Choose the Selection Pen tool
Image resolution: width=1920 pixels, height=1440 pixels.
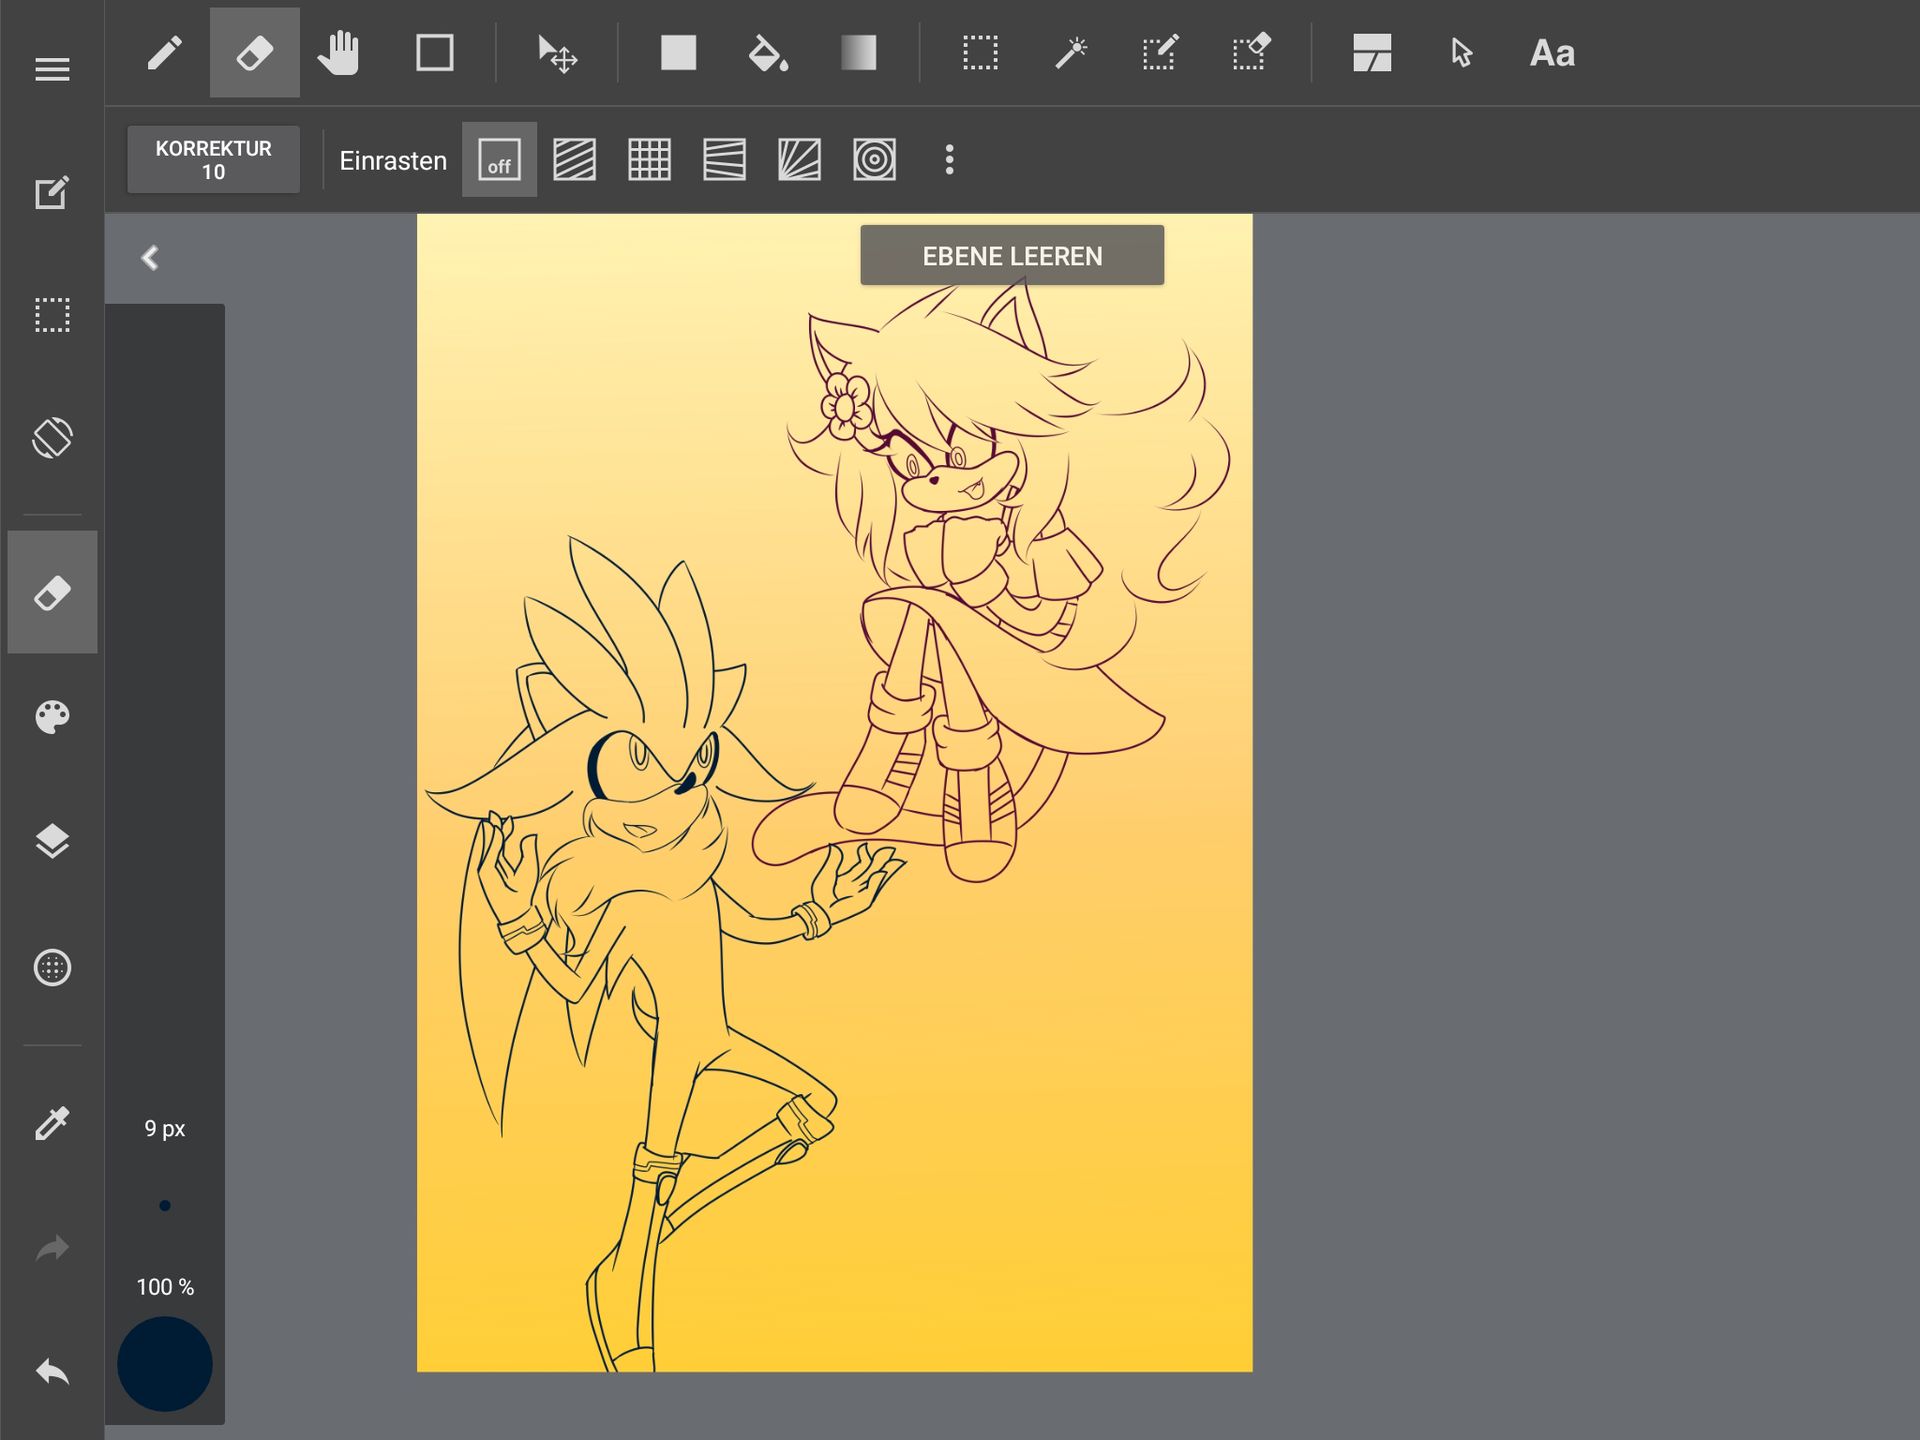tap(1160, 53)
